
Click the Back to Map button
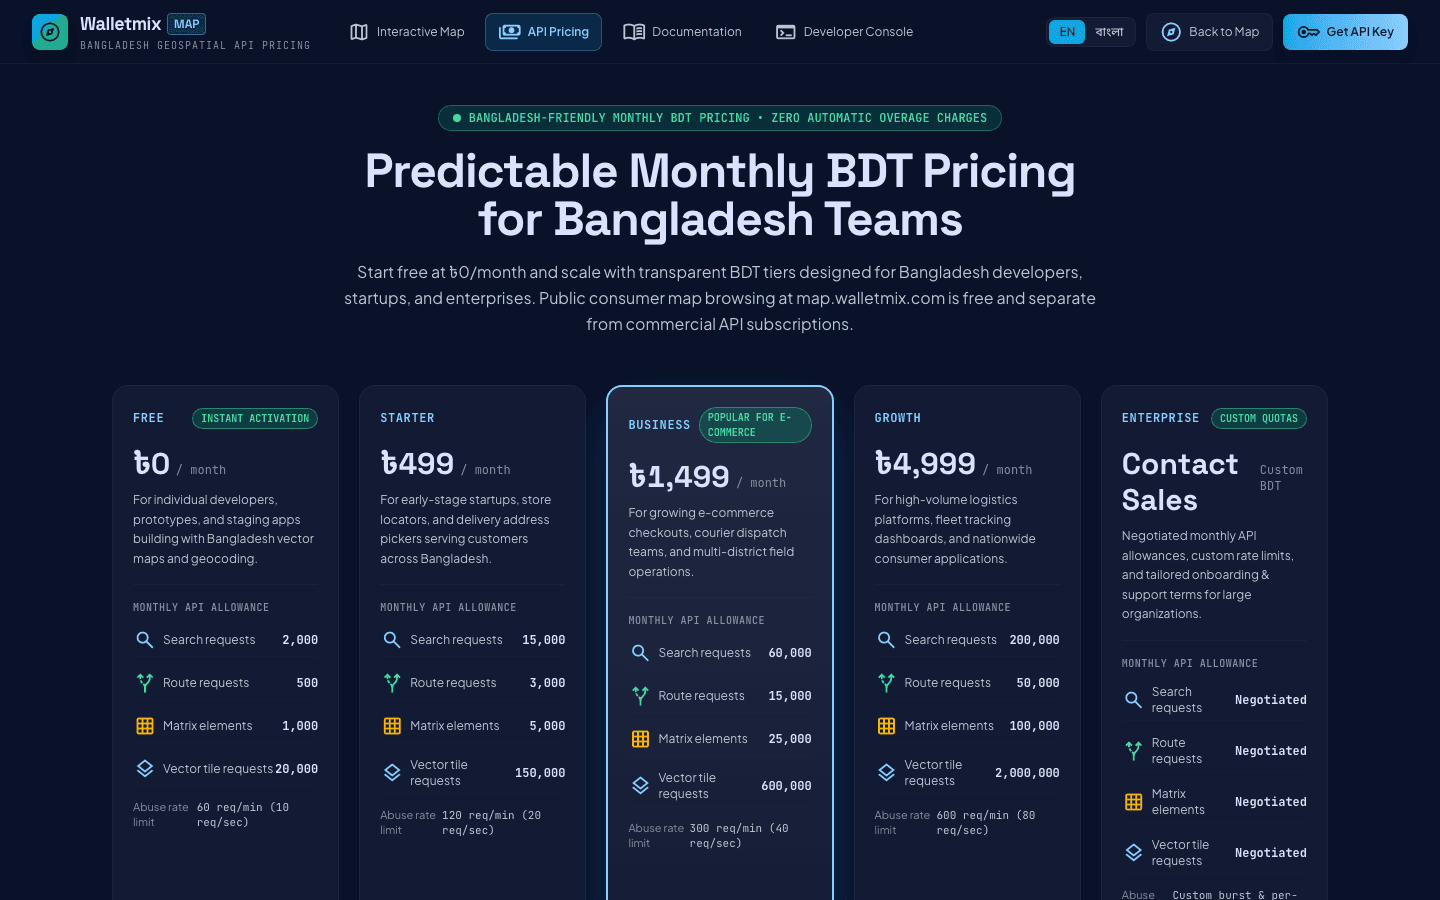pos(1209,32)
